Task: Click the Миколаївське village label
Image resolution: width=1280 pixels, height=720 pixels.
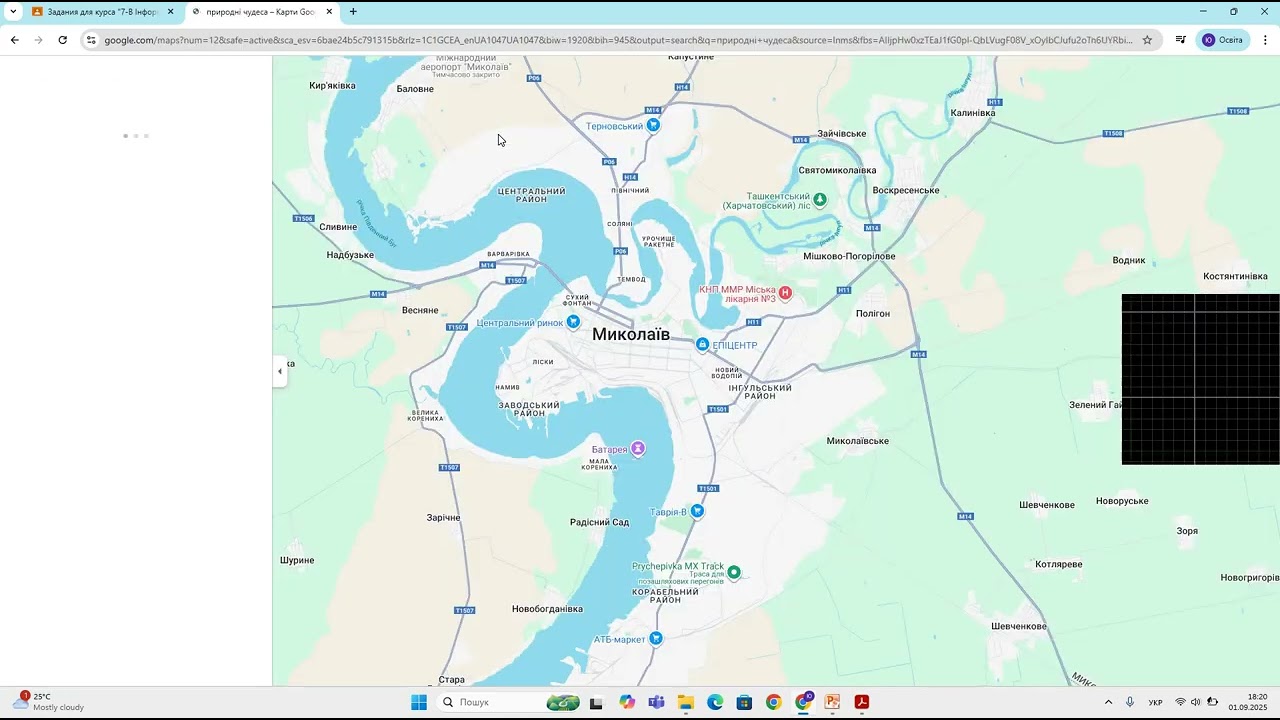Action: tap(858, 441)
